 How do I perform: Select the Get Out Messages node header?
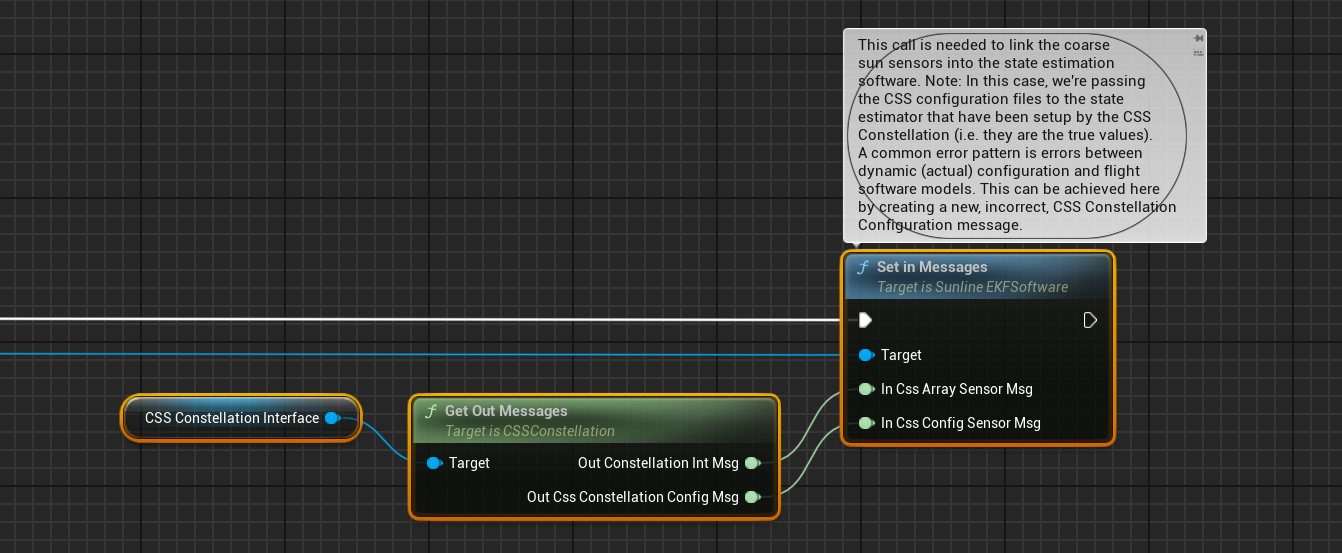(505, 411)
